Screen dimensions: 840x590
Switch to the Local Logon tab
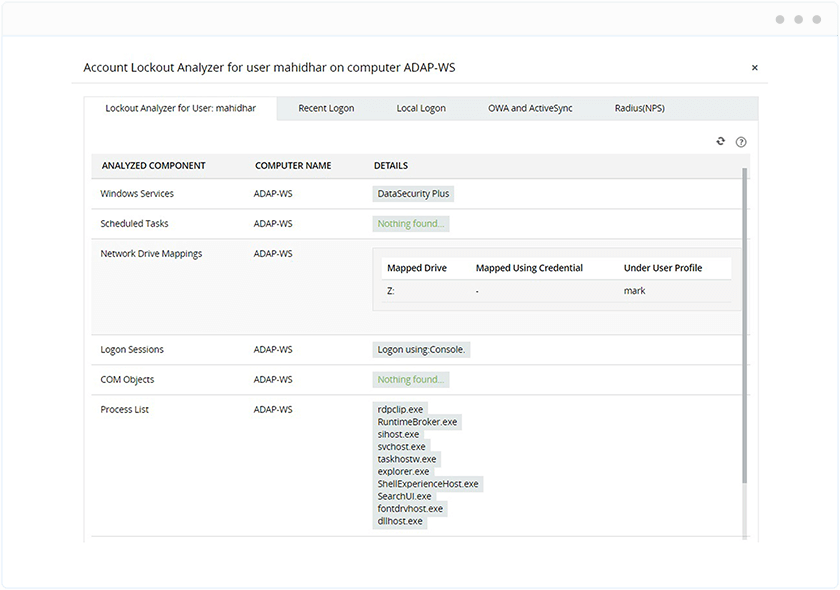(421, 108)
